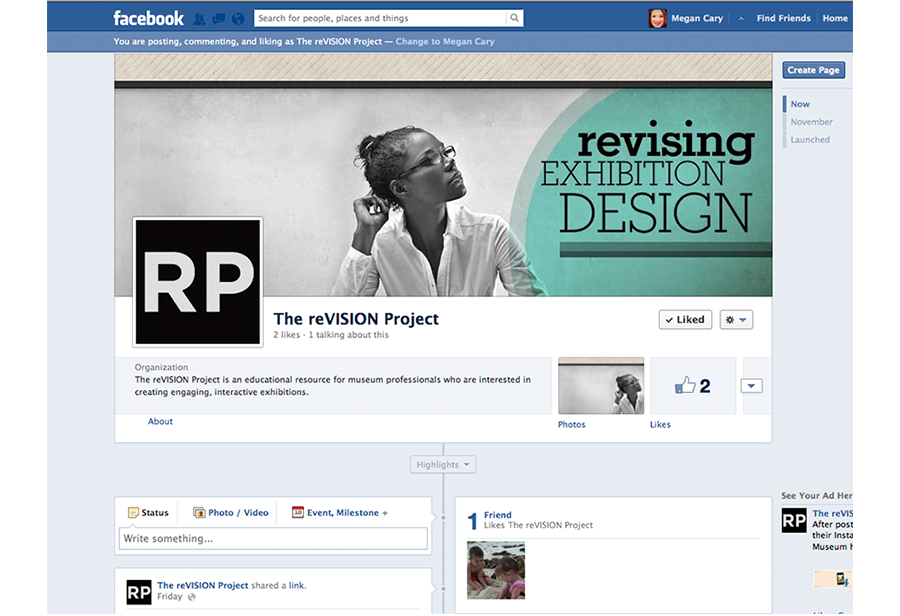Viewport: 900px width, 616px height.
Task: Click '2 likes' under page title
Action: click(x=286, y=335)
